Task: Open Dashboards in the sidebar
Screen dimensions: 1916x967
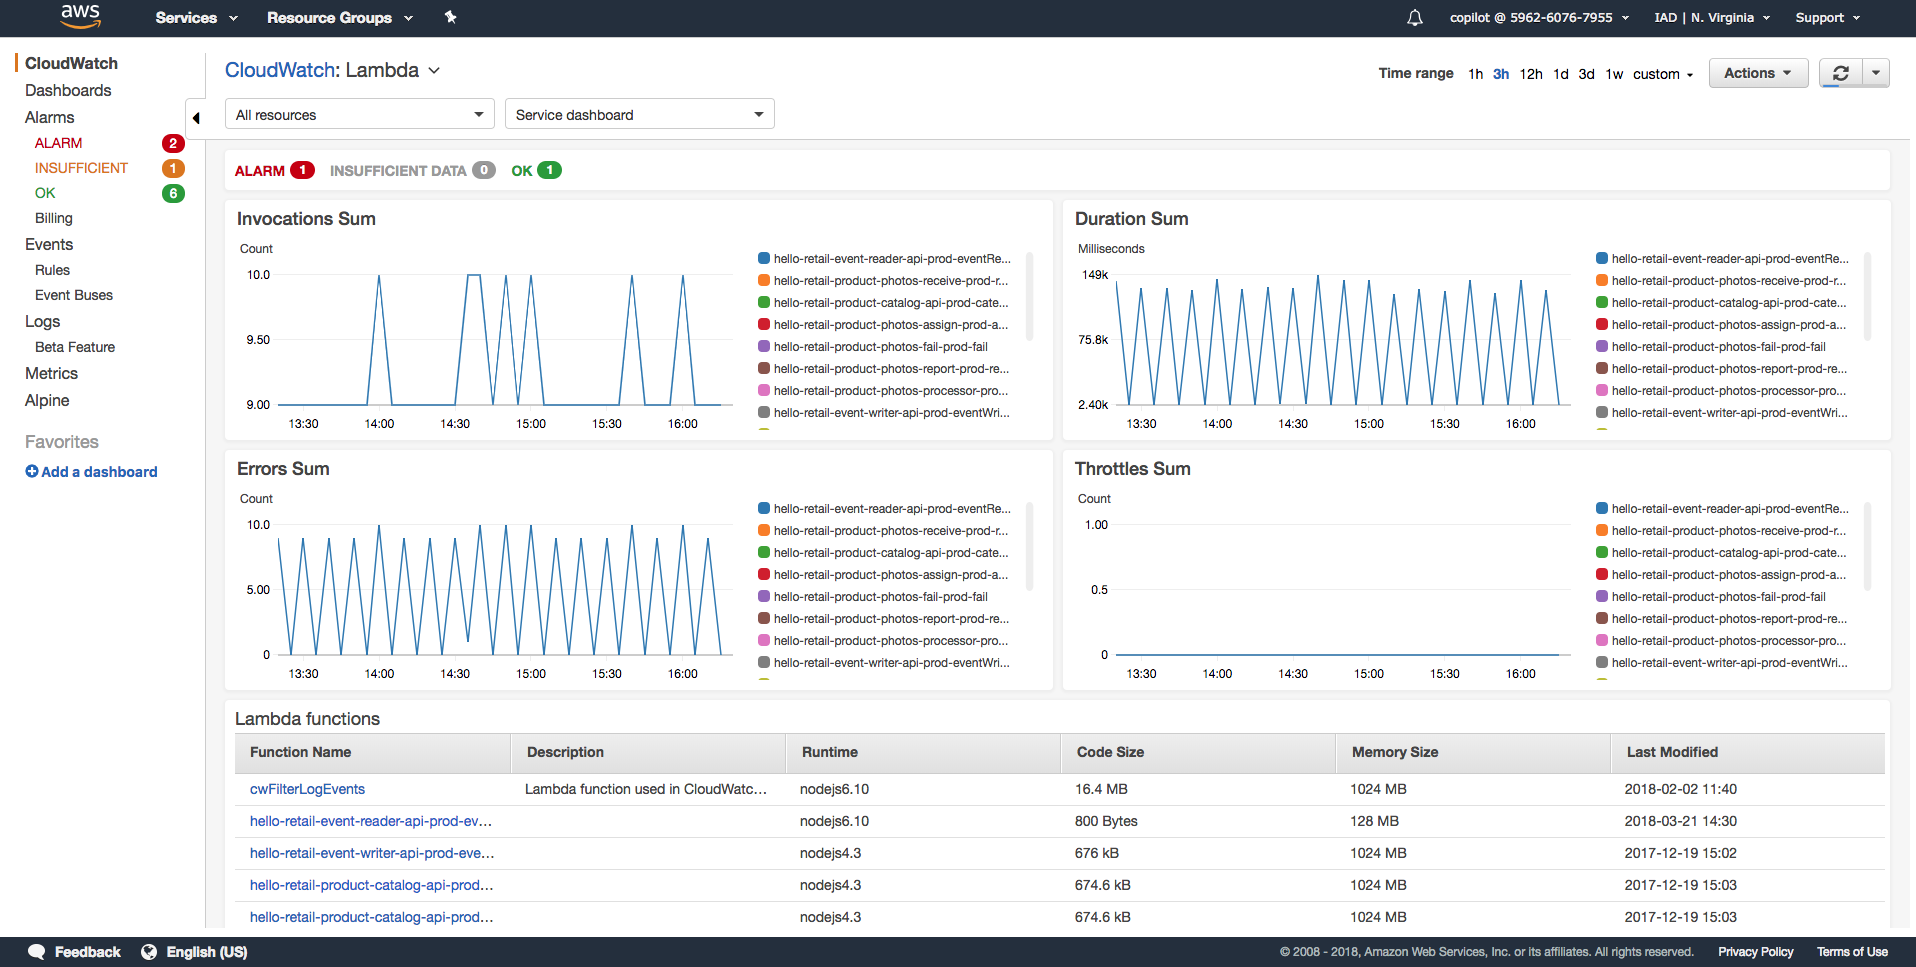Action: tap(68, 90)
